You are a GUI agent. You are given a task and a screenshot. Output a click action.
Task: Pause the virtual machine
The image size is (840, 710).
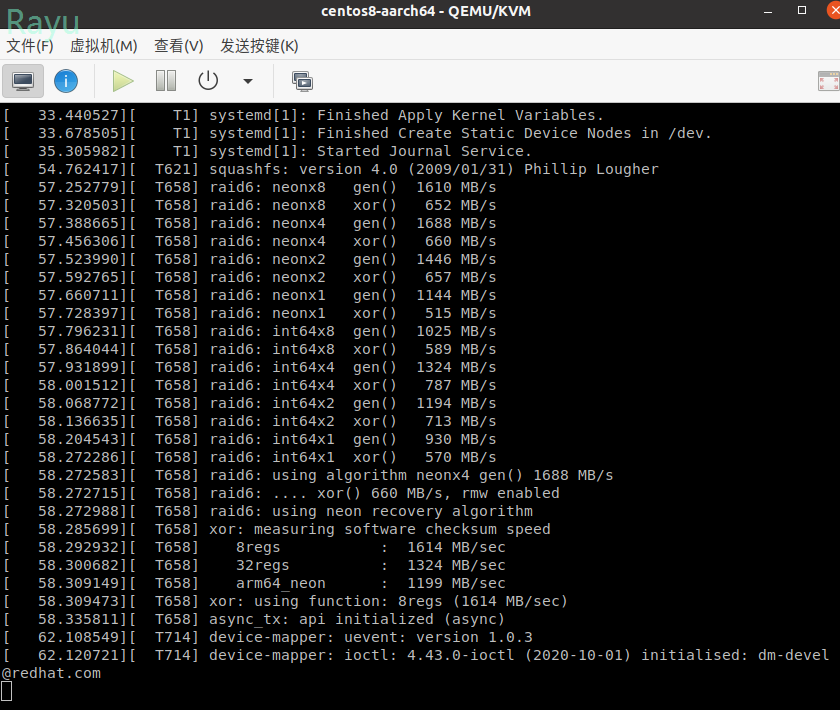(x=166, y=81)
